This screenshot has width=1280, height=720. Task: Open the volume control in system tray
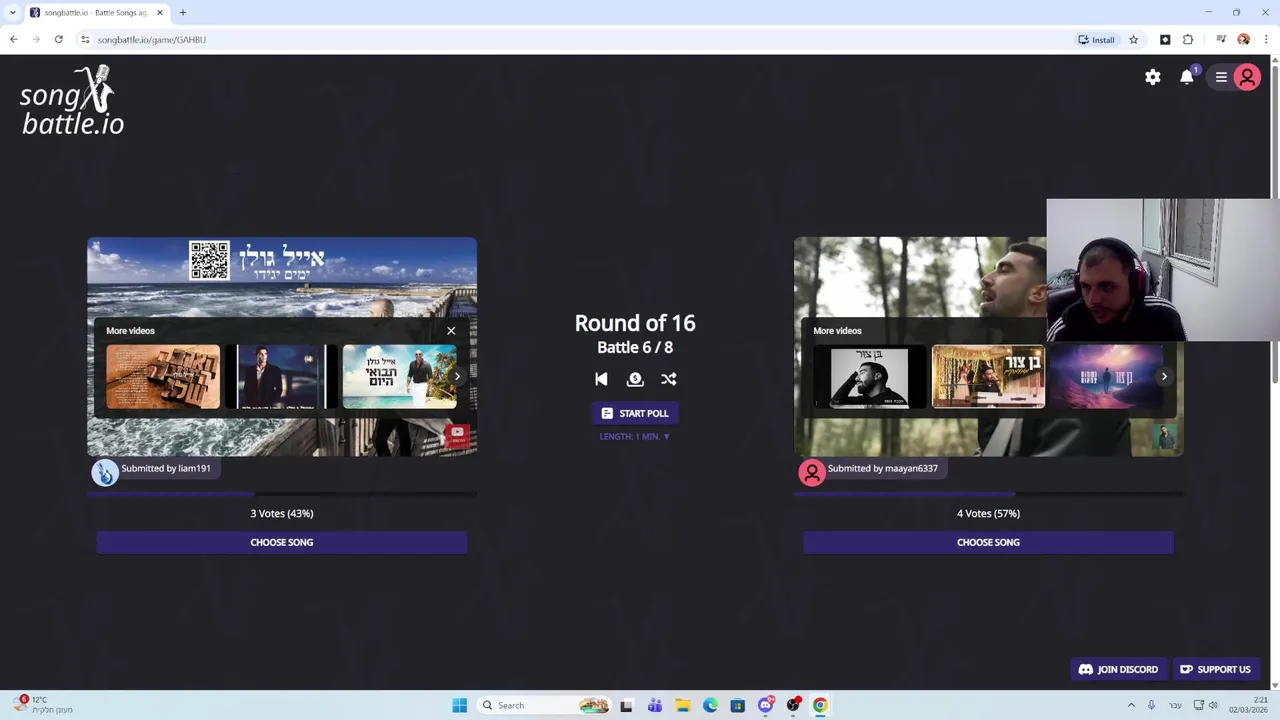click(1213, 705)
